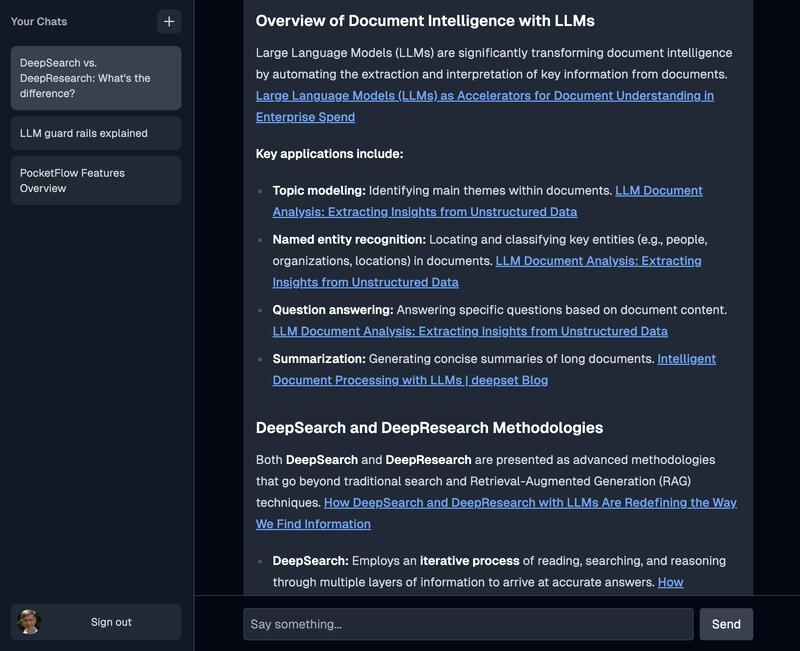Click DeepSearch and DeepResearch Methodologies heading
The image size is (800, 651).
click(429, 428)
